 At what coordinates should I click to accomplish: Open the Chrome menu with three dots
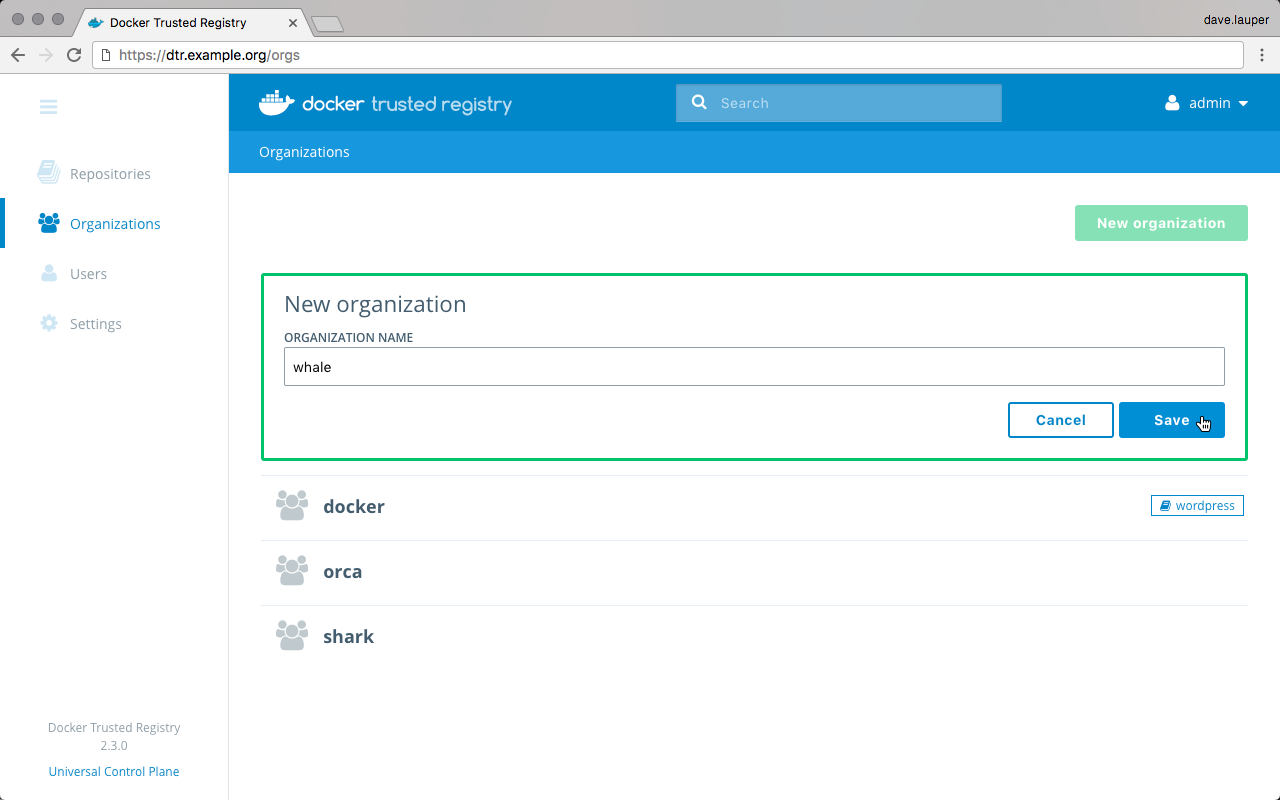point(1262,55)
